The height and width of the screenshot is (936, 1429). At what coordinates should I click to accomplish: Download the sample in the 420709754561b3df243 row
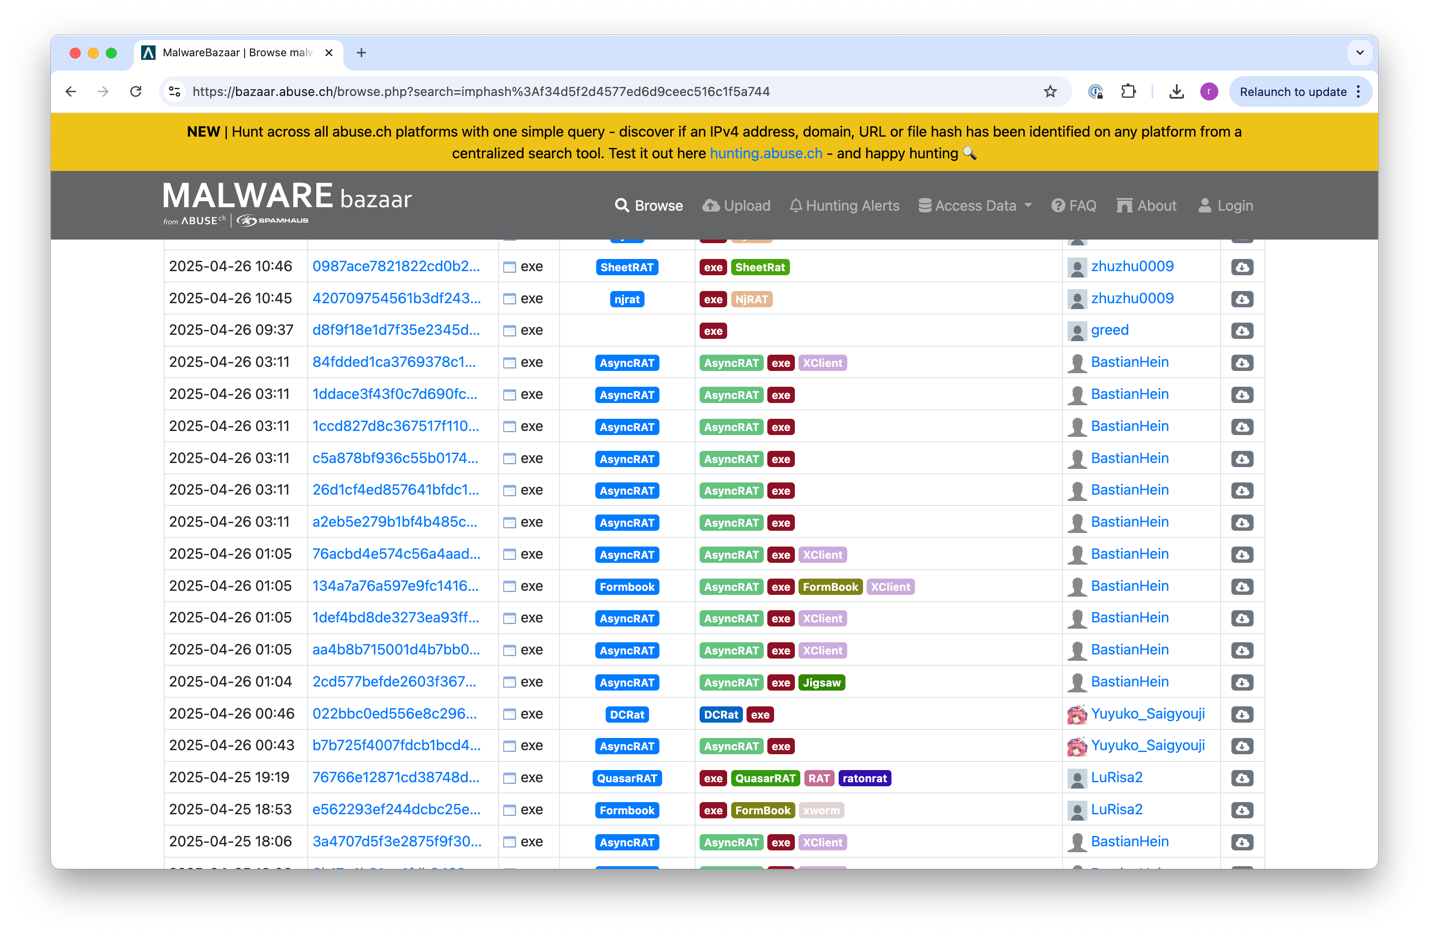1242,299
